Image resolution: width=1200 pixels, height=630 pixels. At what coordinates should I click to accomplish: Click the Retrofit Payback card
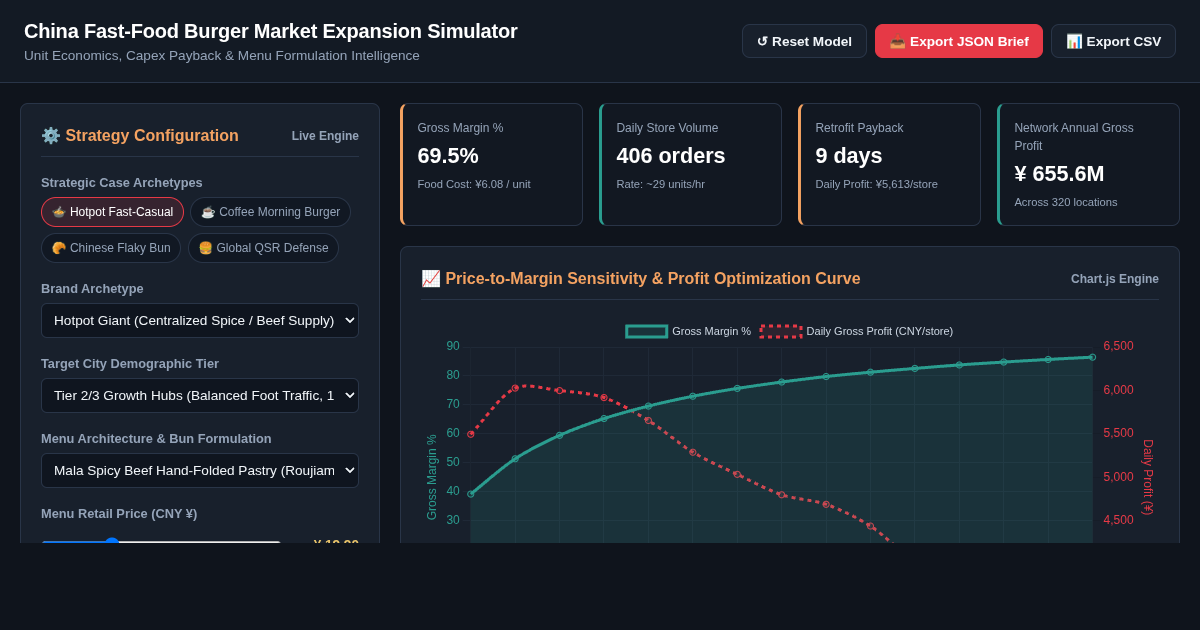(x=889, y=164)
